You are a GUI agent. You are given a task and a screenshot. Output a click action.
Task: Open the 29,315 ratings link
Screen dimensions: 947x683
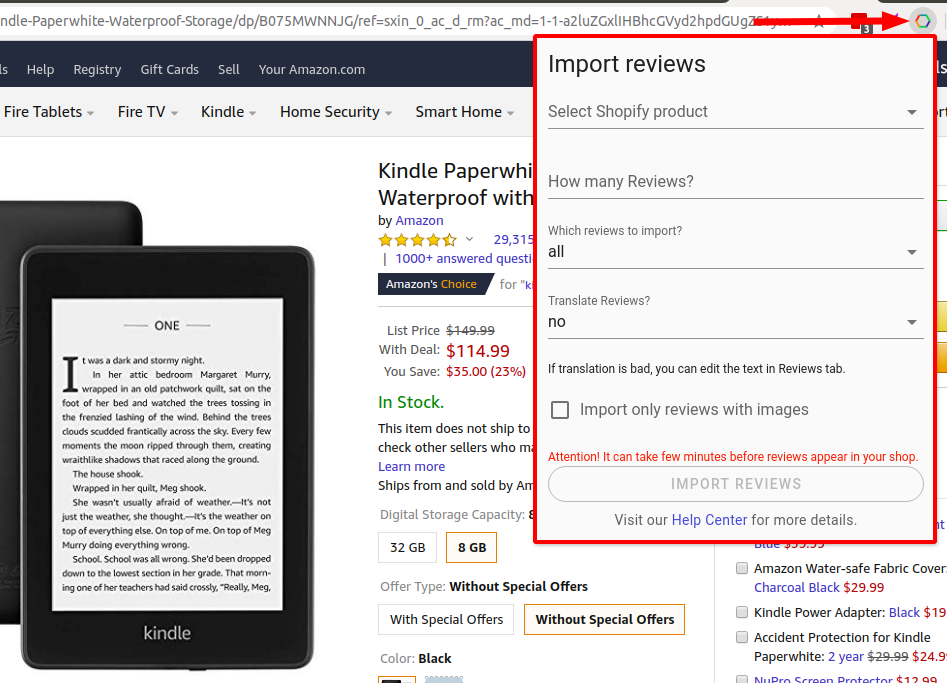pos(513,240)
